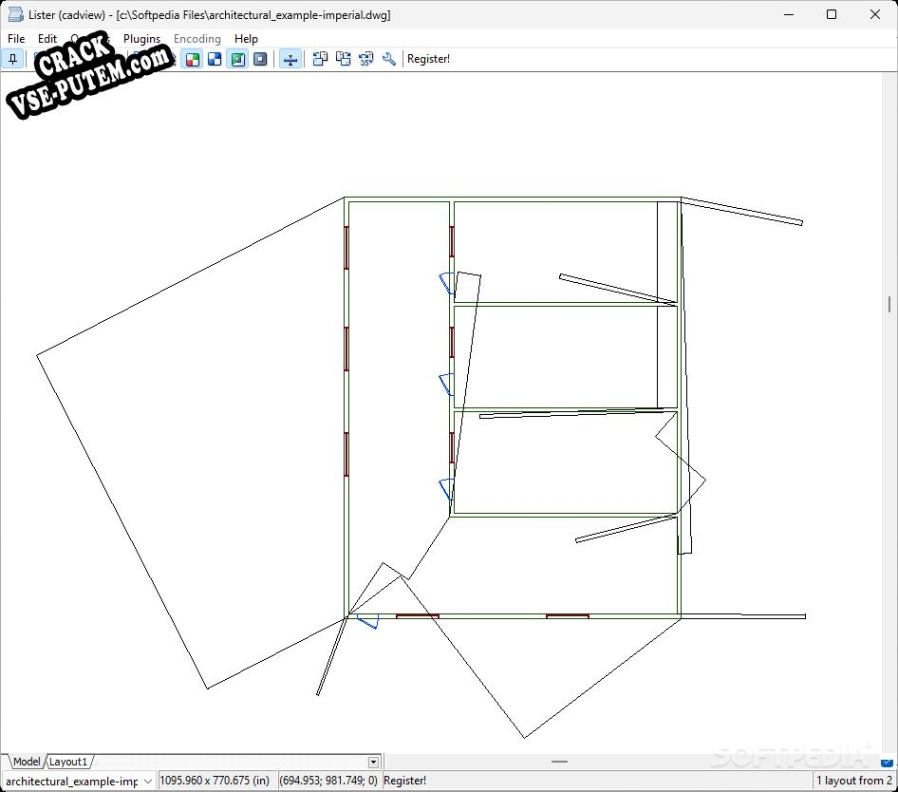Expand the architectural_example layout dropdown
Screen dimensions: 898x792
pyautogui.click(x=148, y=781)
